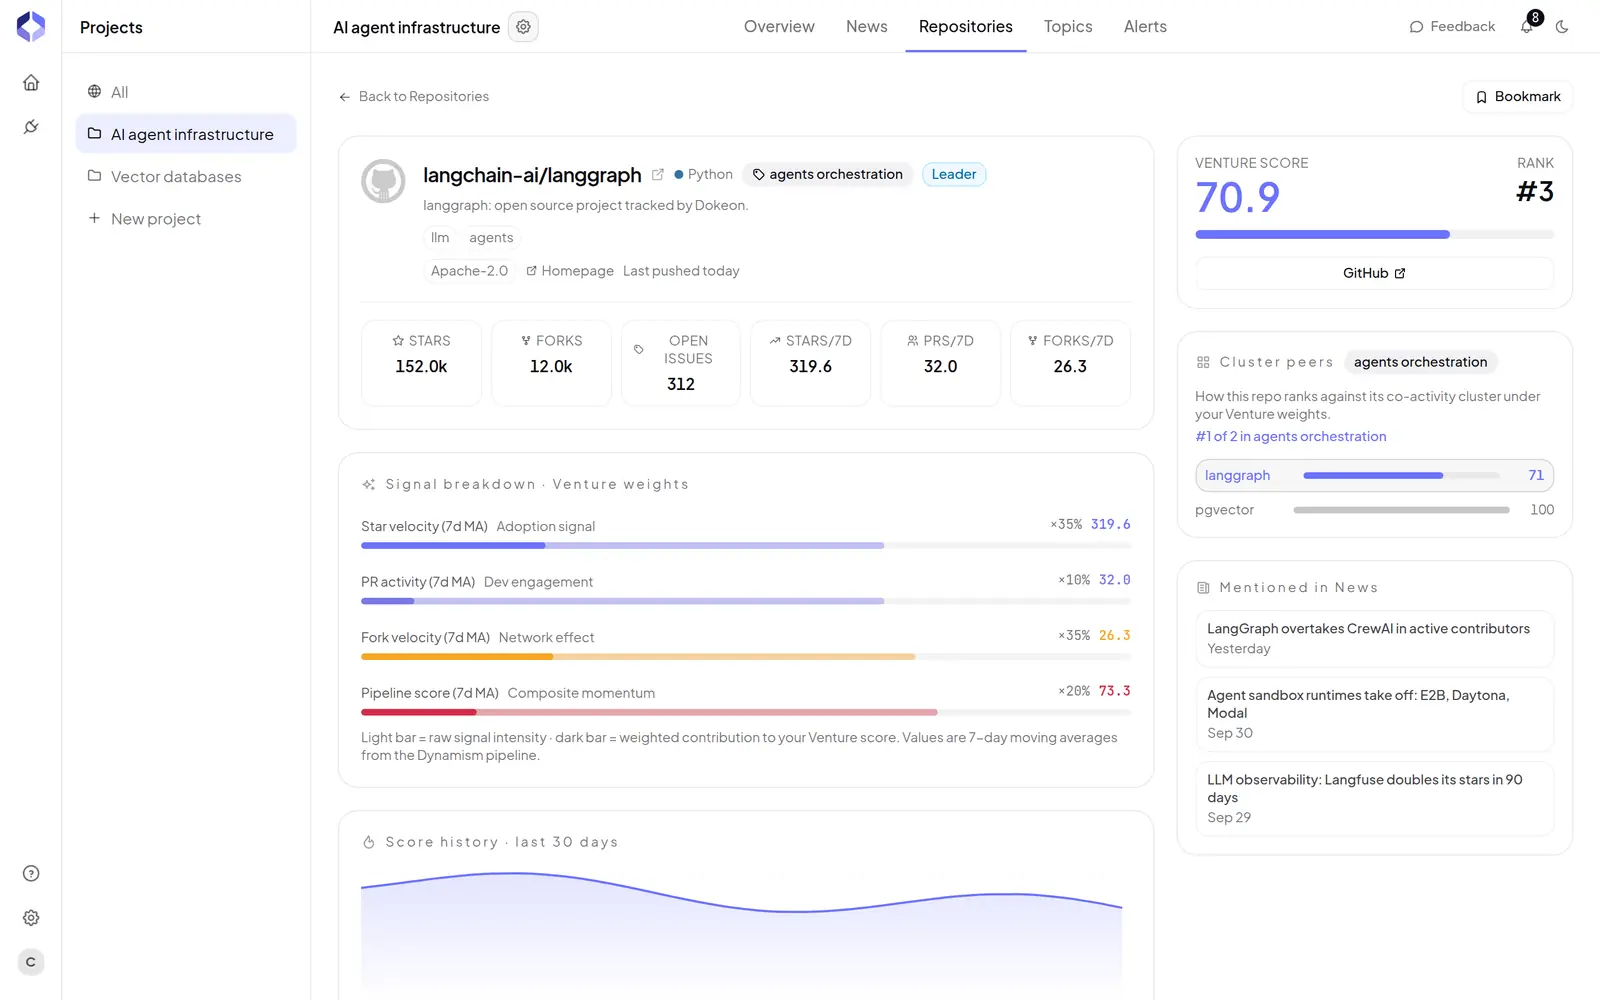This screenshot has height=1000, width=1600.
Task: Open project settings gear beside AI agent infrastructure
Action: (x=523, y=27)
